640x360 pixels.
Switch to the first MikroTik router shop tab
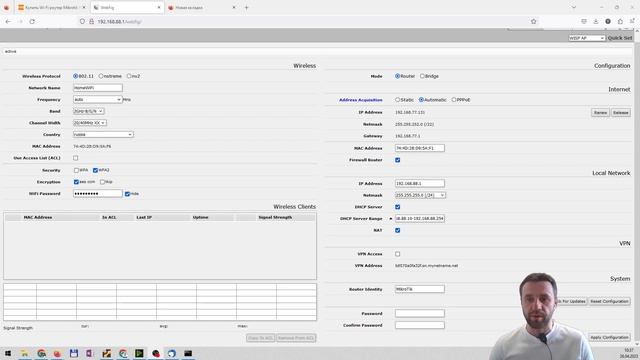click(51, 7)
